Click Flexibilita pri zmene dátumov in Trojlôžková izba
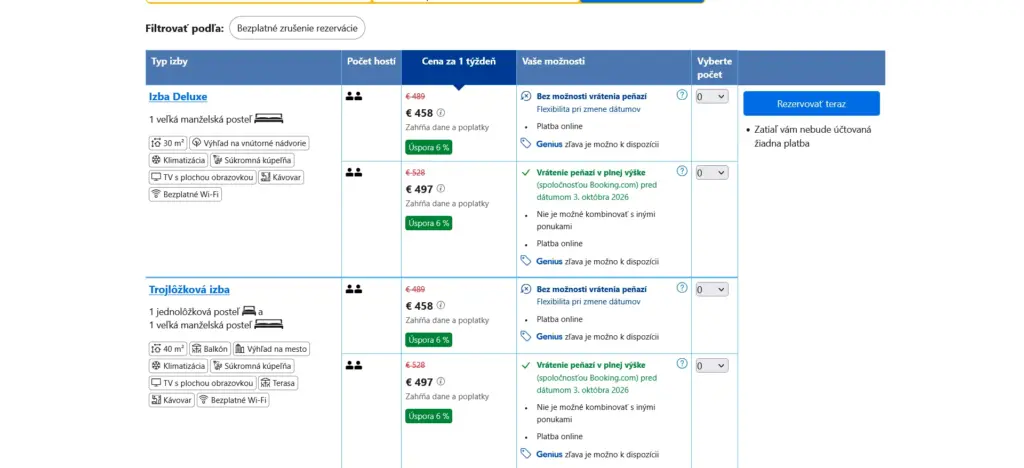 tap(588, 302)
